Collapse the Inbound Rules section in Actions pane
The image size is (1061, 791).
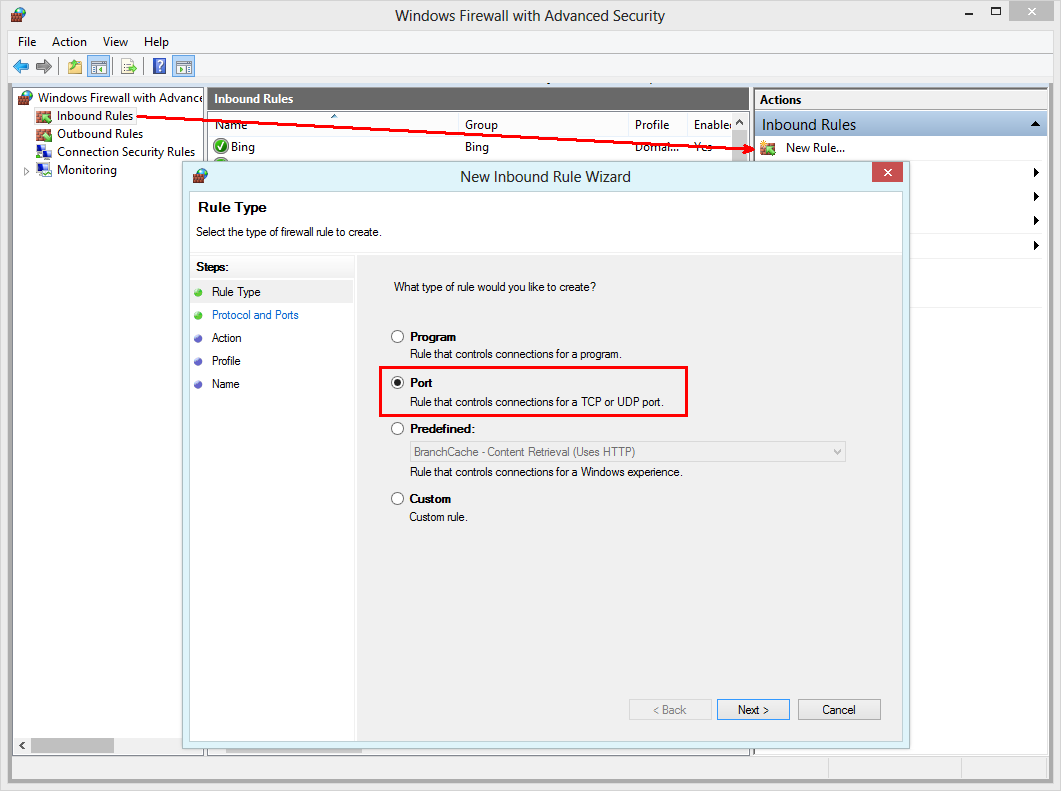(x=1035, y=123)
